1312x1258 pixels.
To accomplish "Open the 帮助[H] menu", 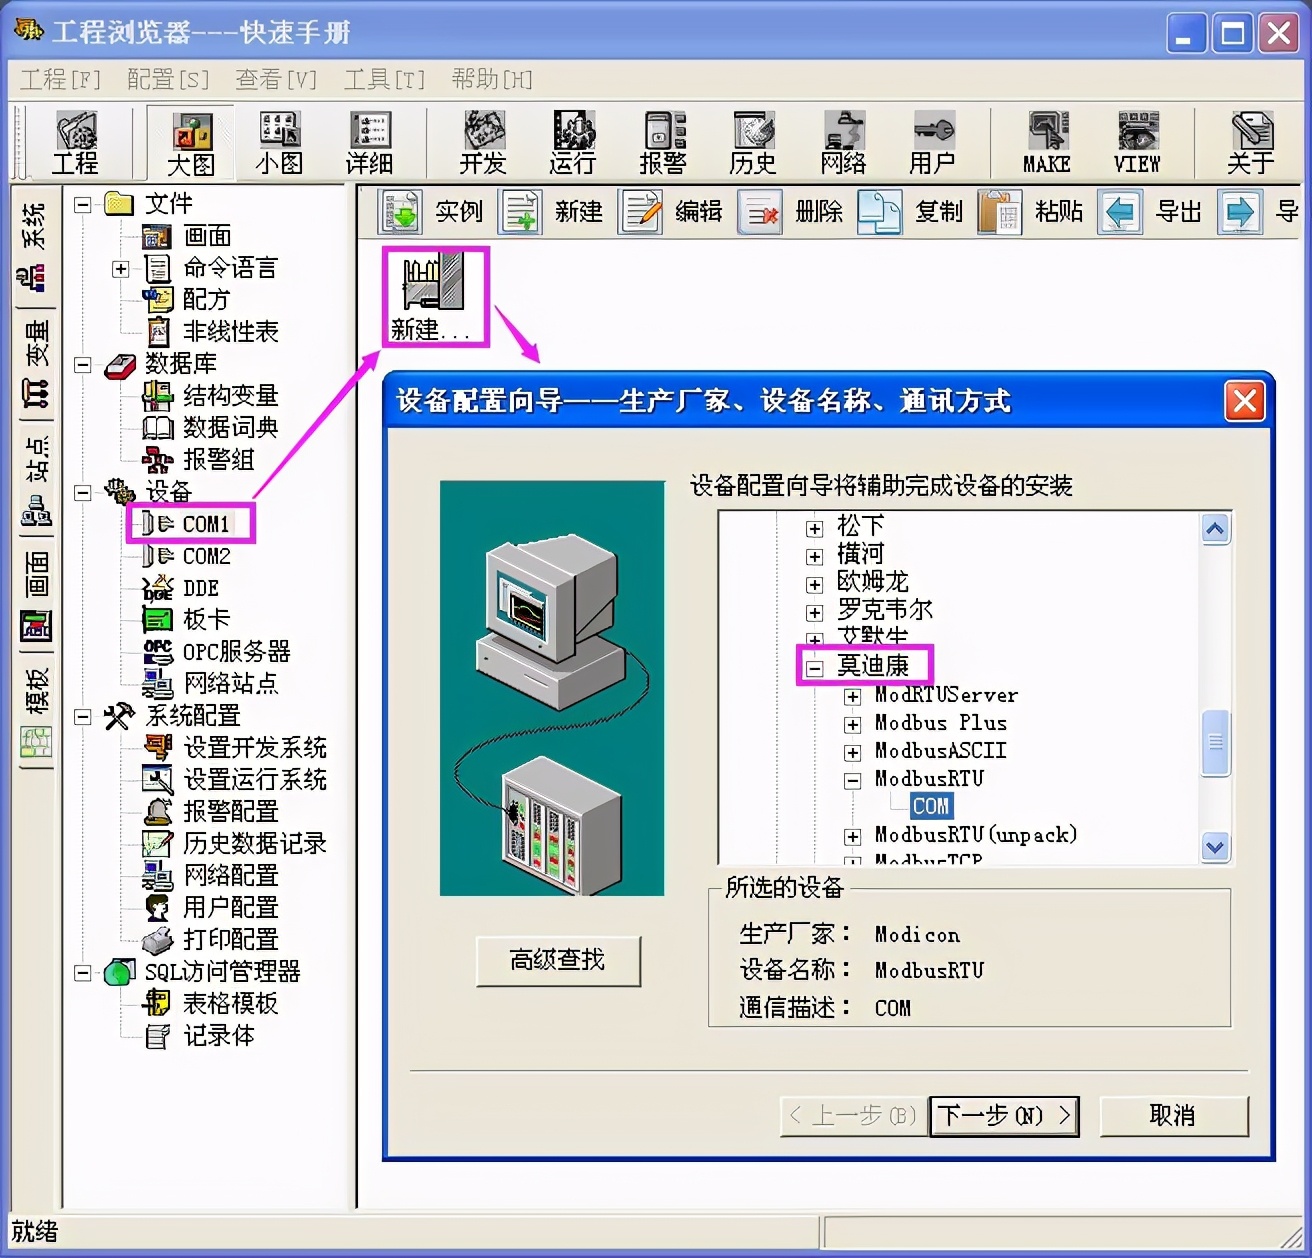I will pyautogui.click(x=491, y=79).
